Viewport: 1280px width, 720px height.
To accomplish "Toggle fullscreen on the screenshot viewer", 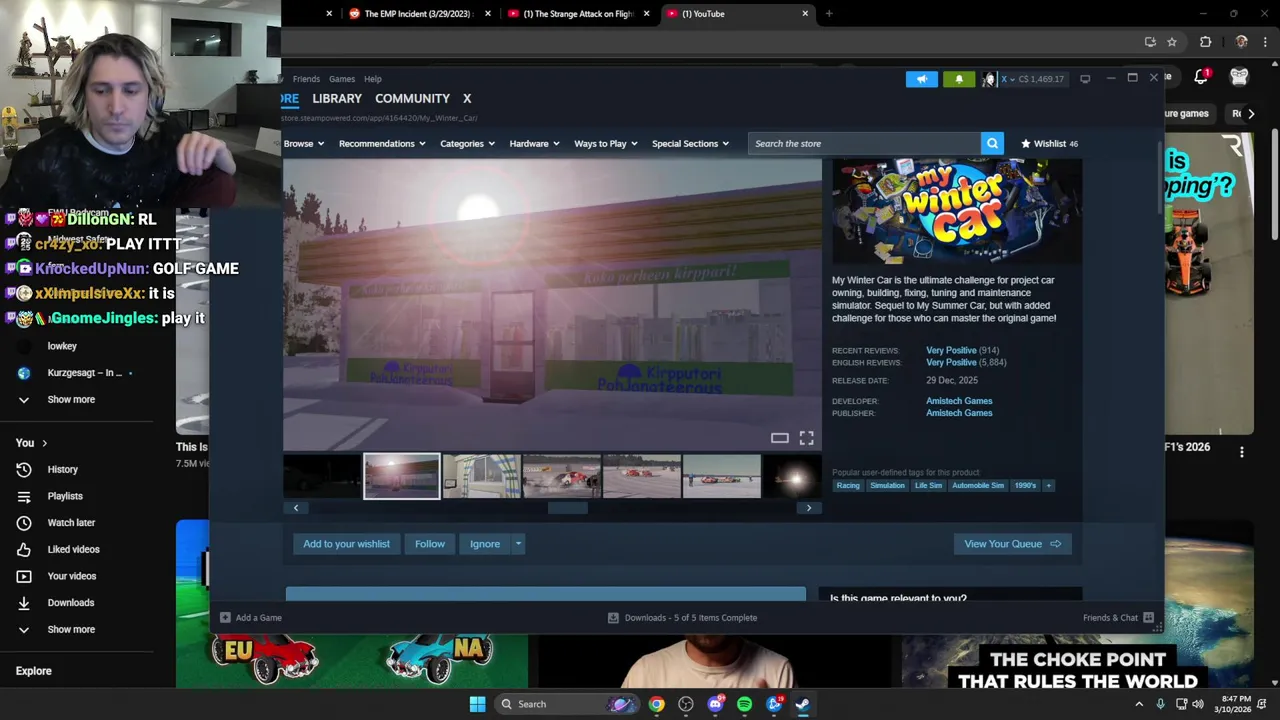I will pyautogui.click(x=806, y=438).
